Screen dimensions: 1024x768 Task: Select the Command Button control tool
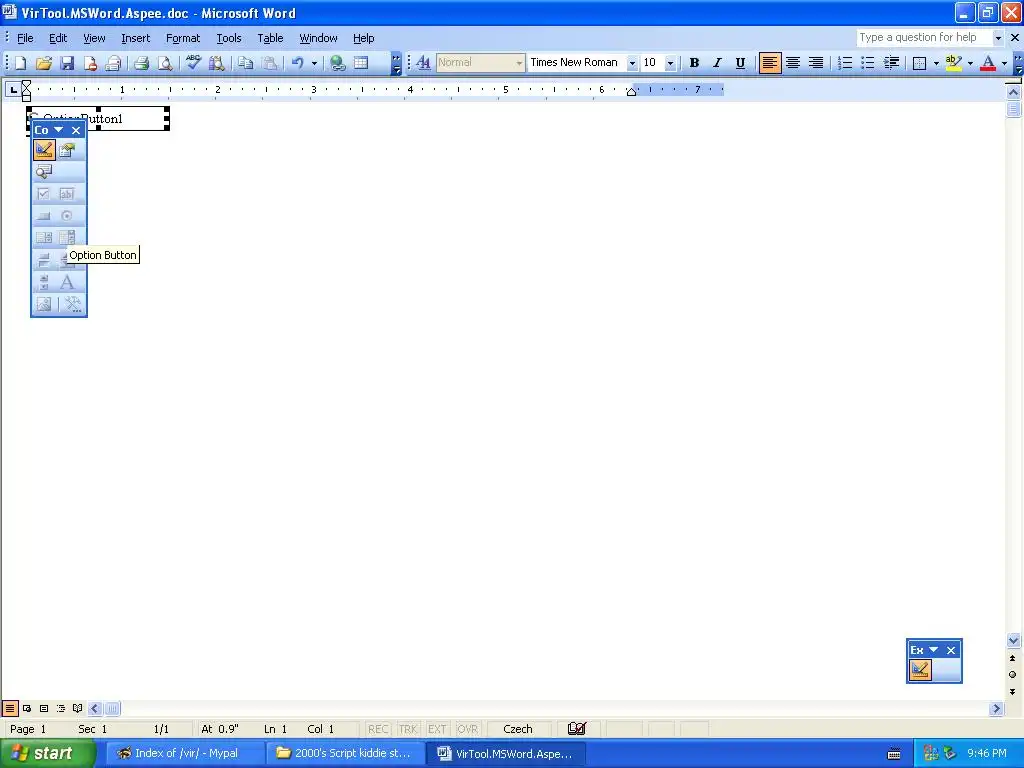(44, 216)
